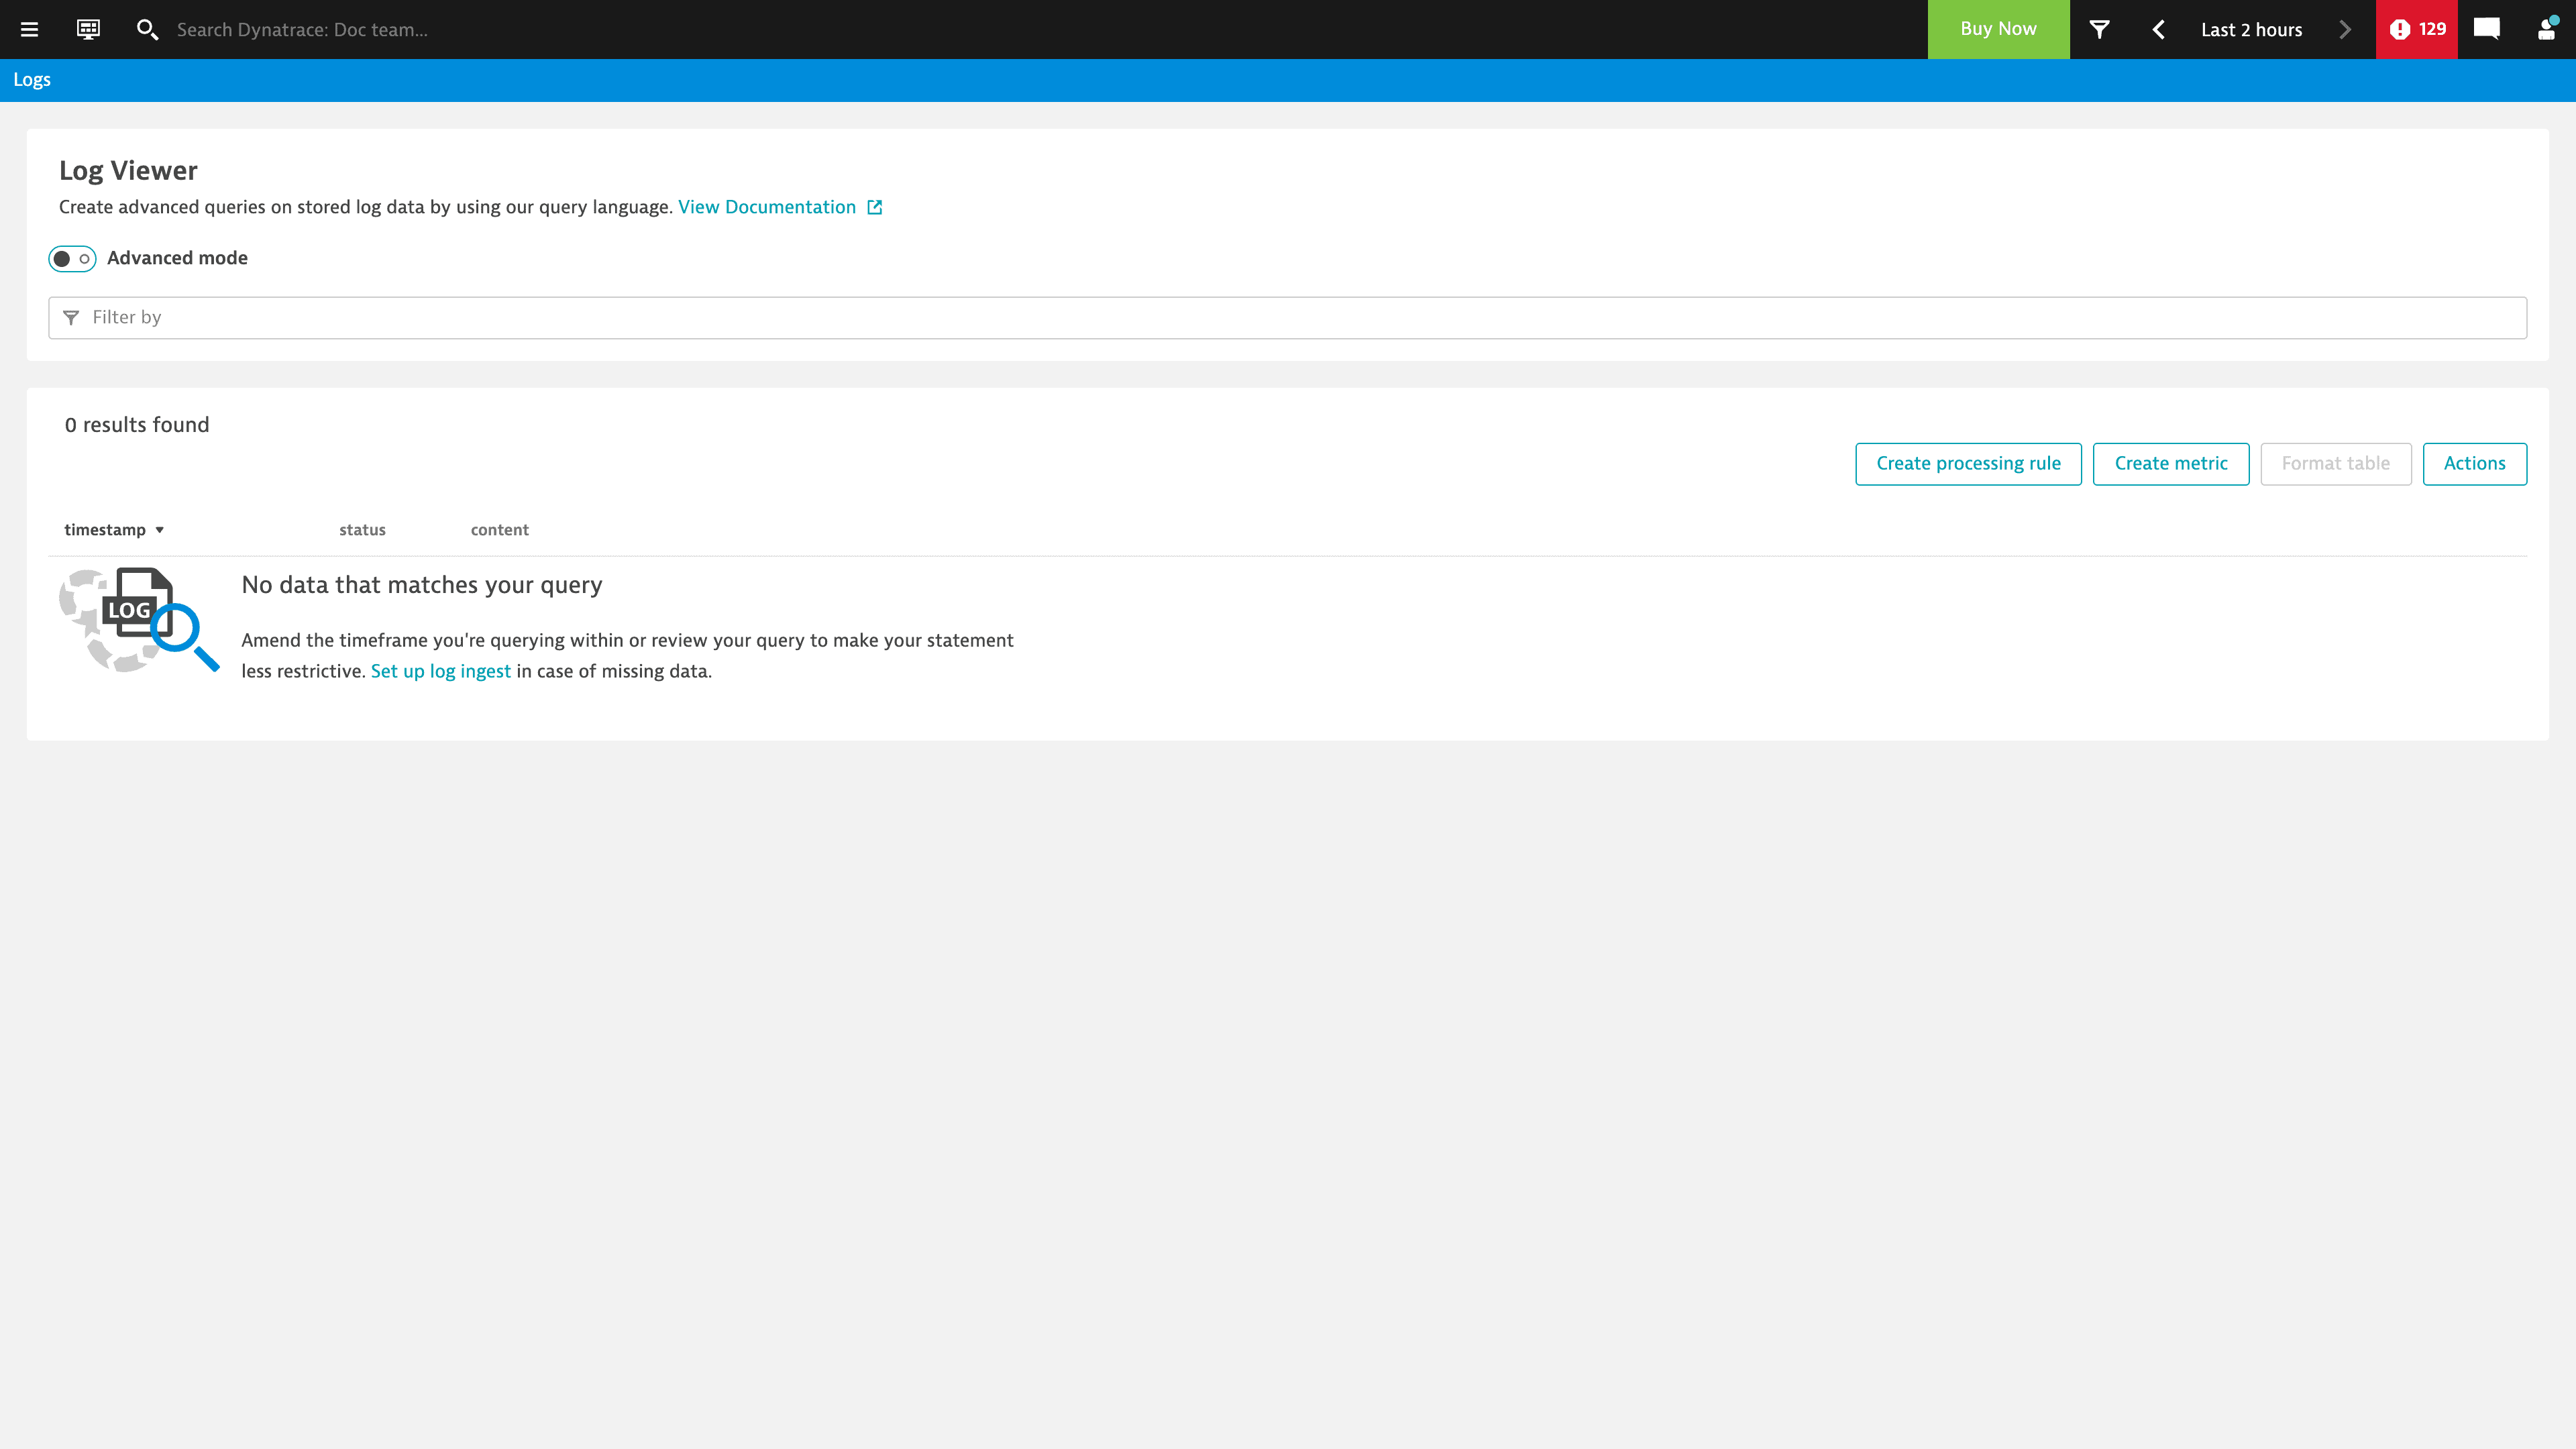Open the Last 2 hours timeframe selector
The height and width of the screenshot is (1449, 2576).
2251,29
